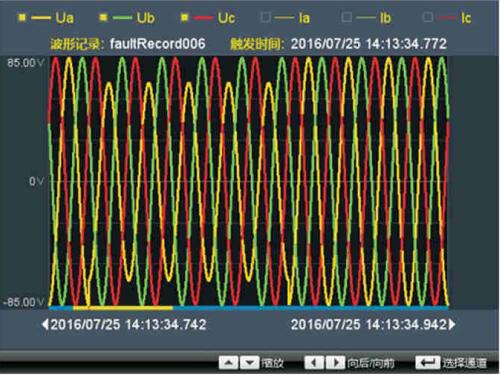Image resolution: width=500 pixels, height=375 pixels.
Task: Click the yellow Ua legend line swatch
Action: (41, 18)
